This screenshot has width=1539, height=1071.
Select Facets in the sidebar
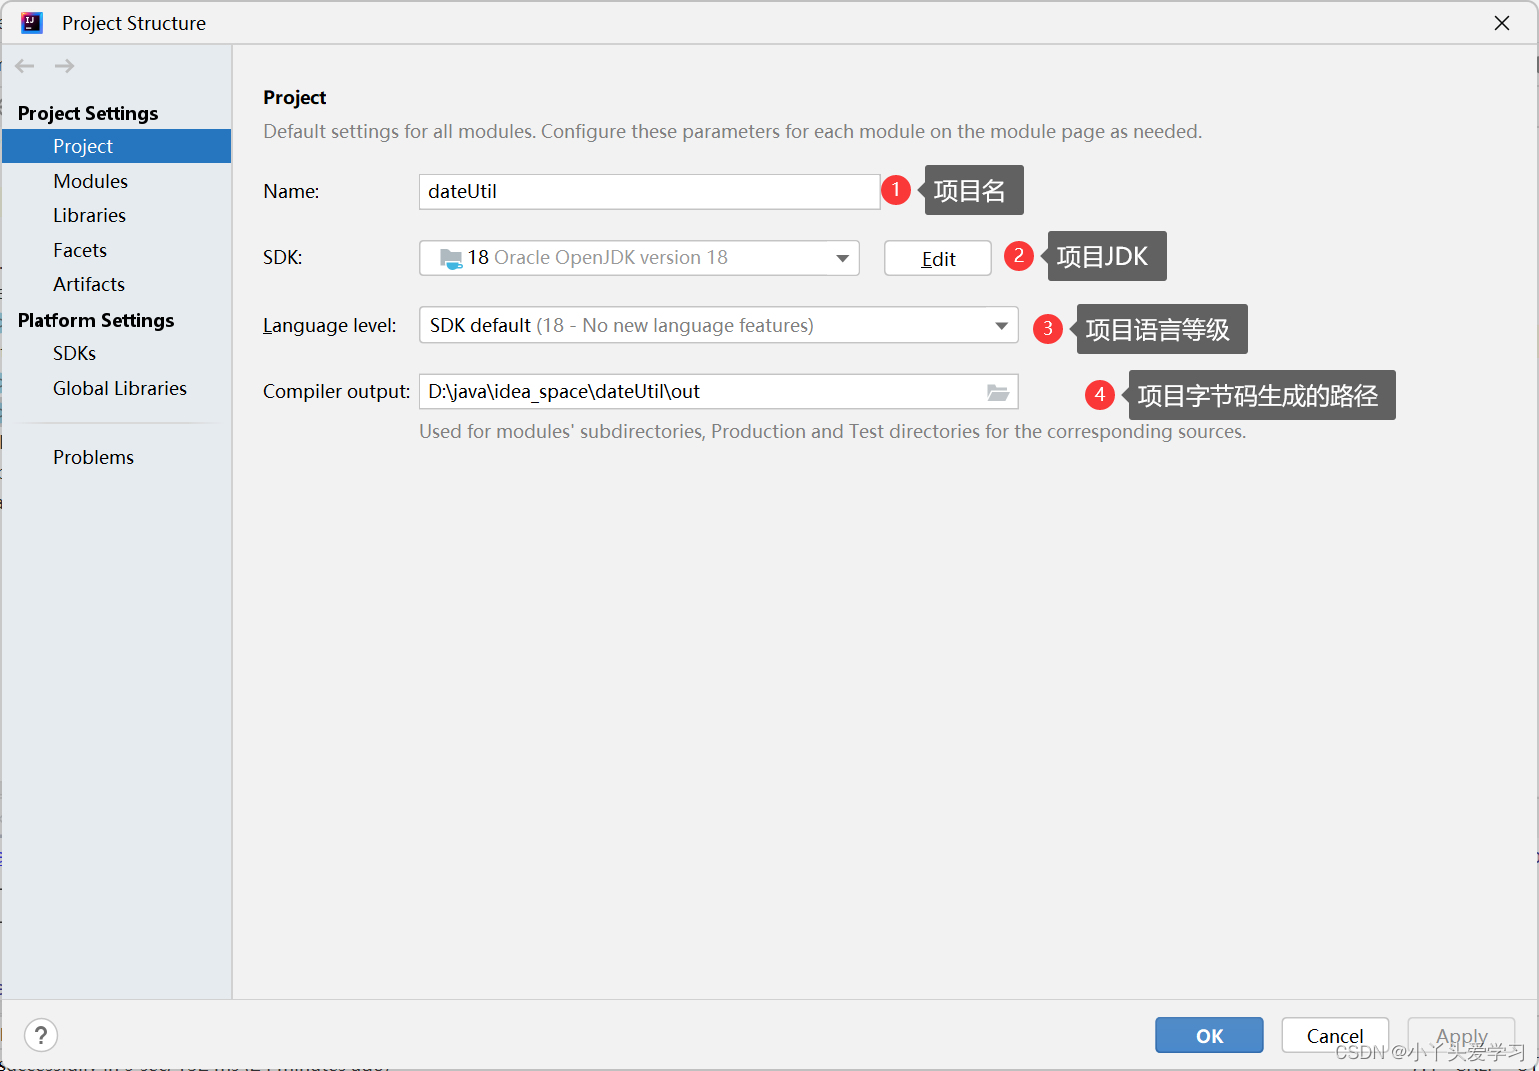click(80, 250)
